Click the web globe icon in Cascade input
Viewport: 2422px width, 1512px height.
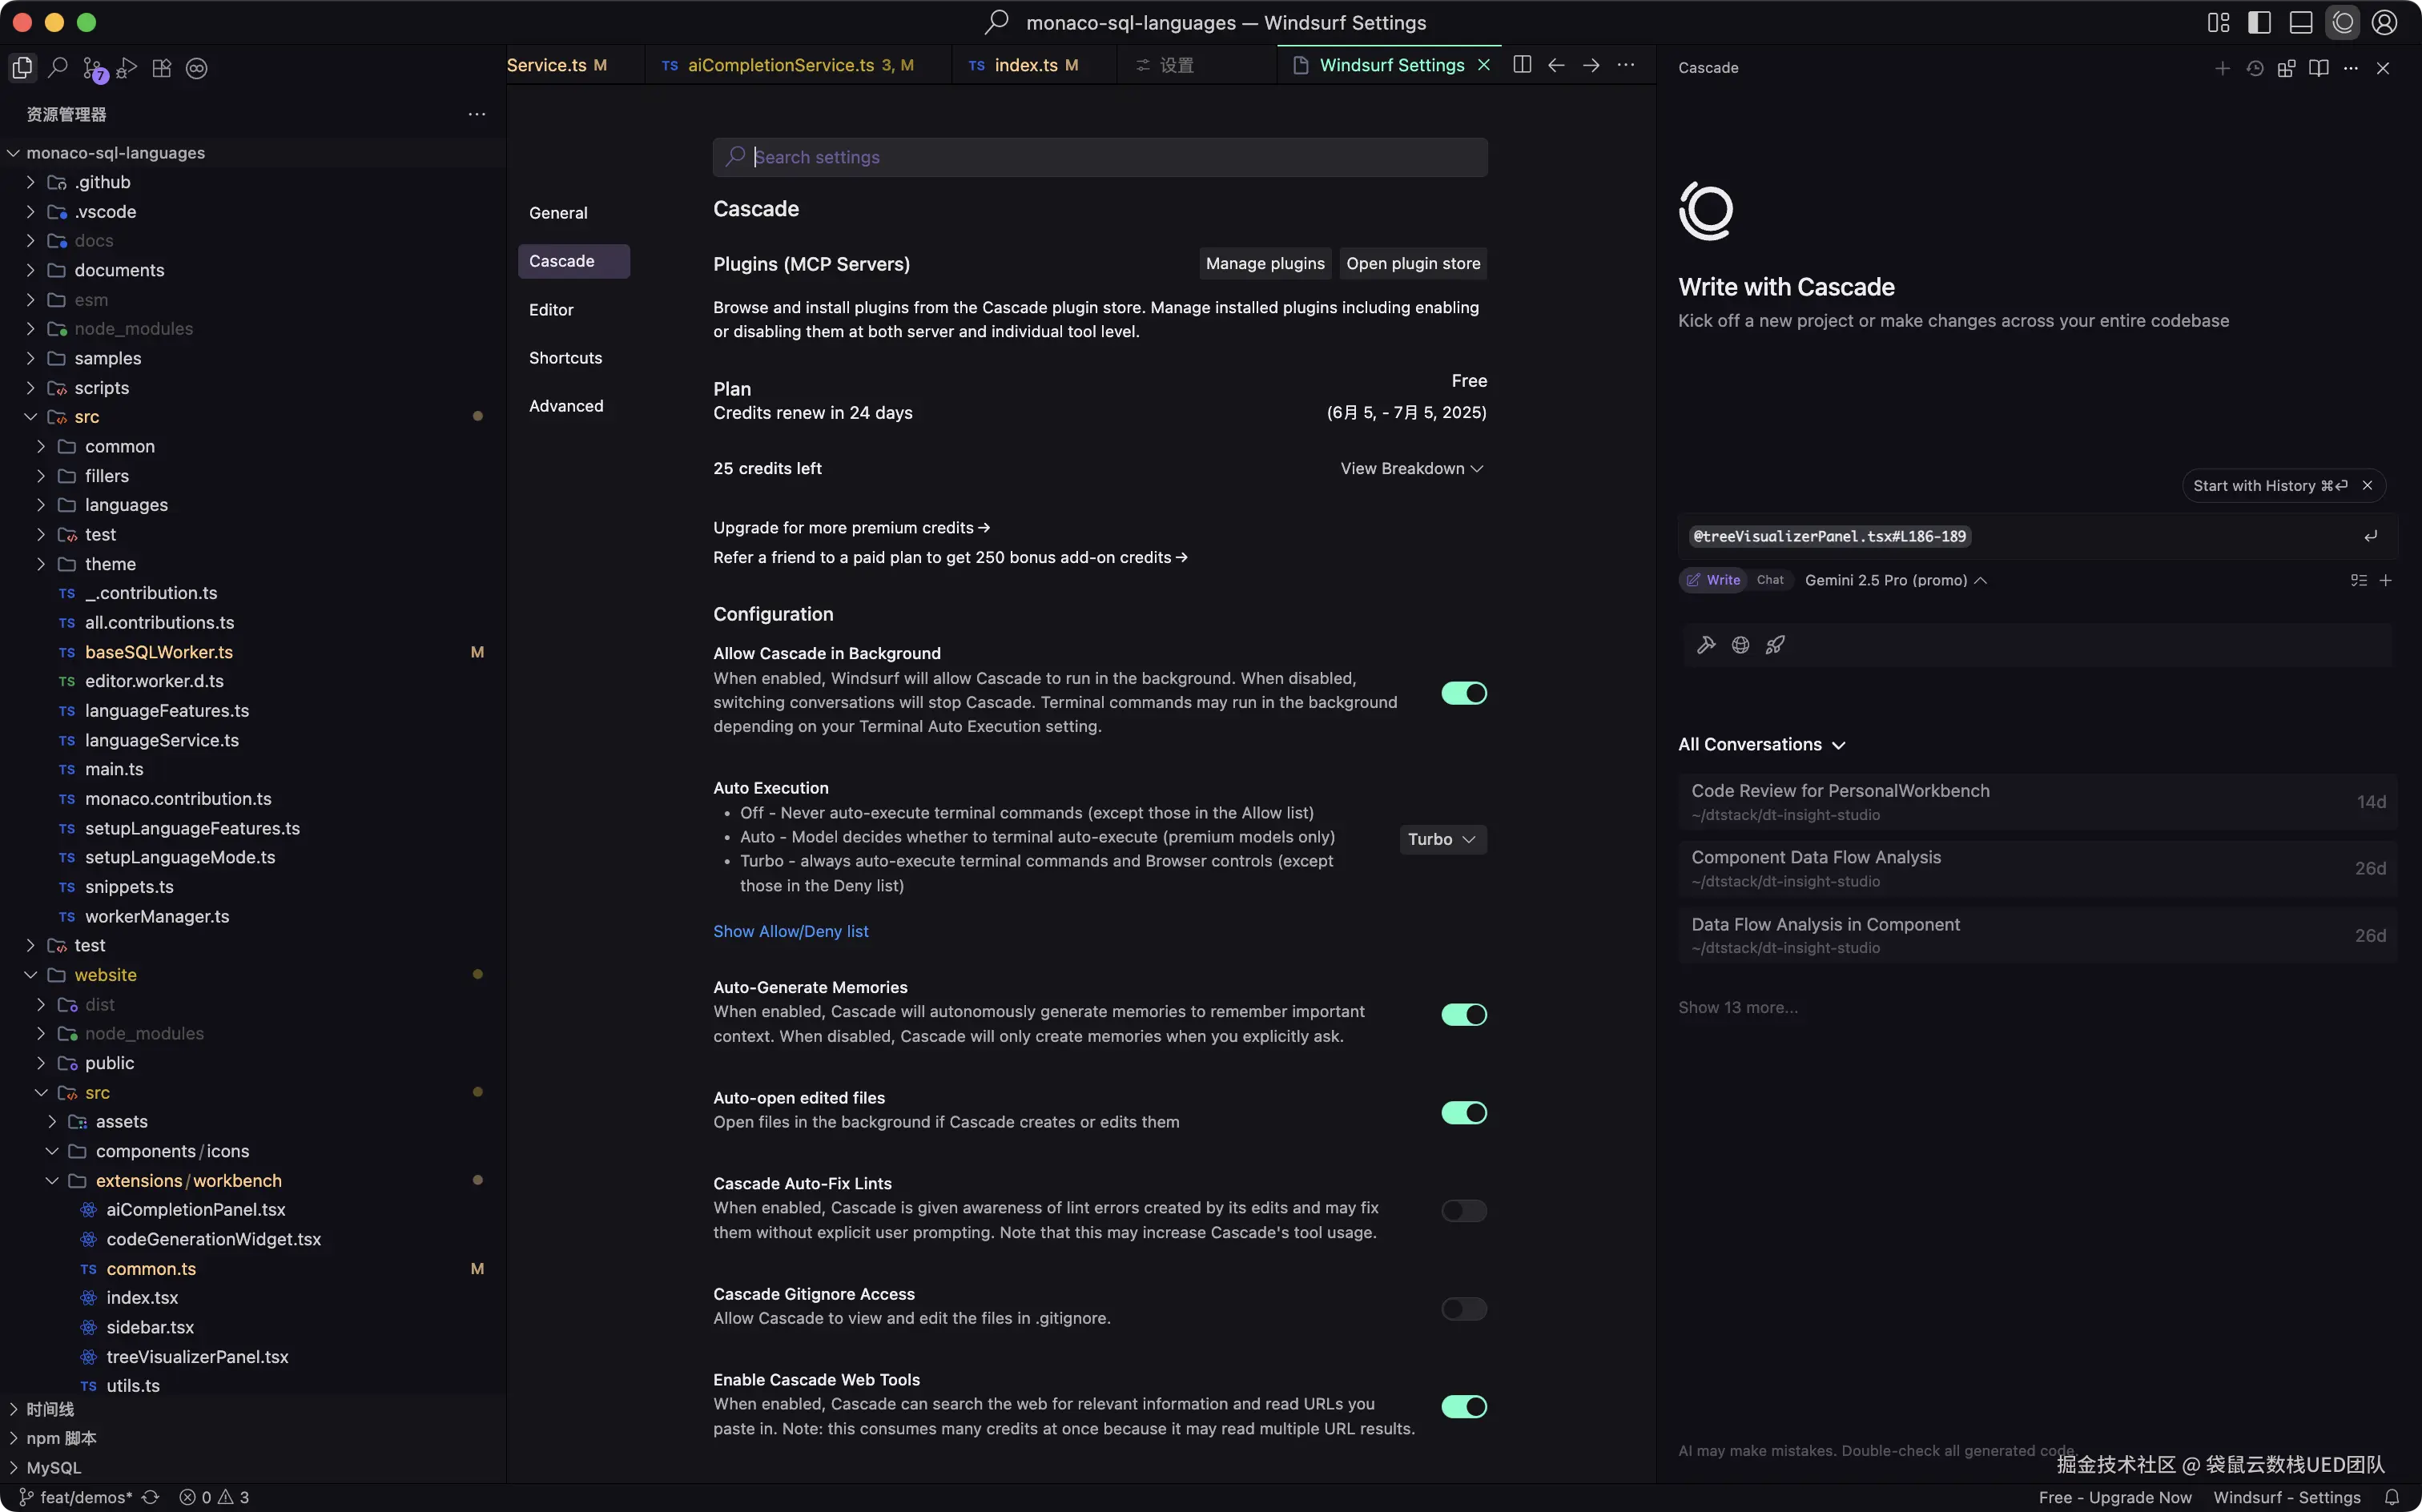coord(1740,645)
